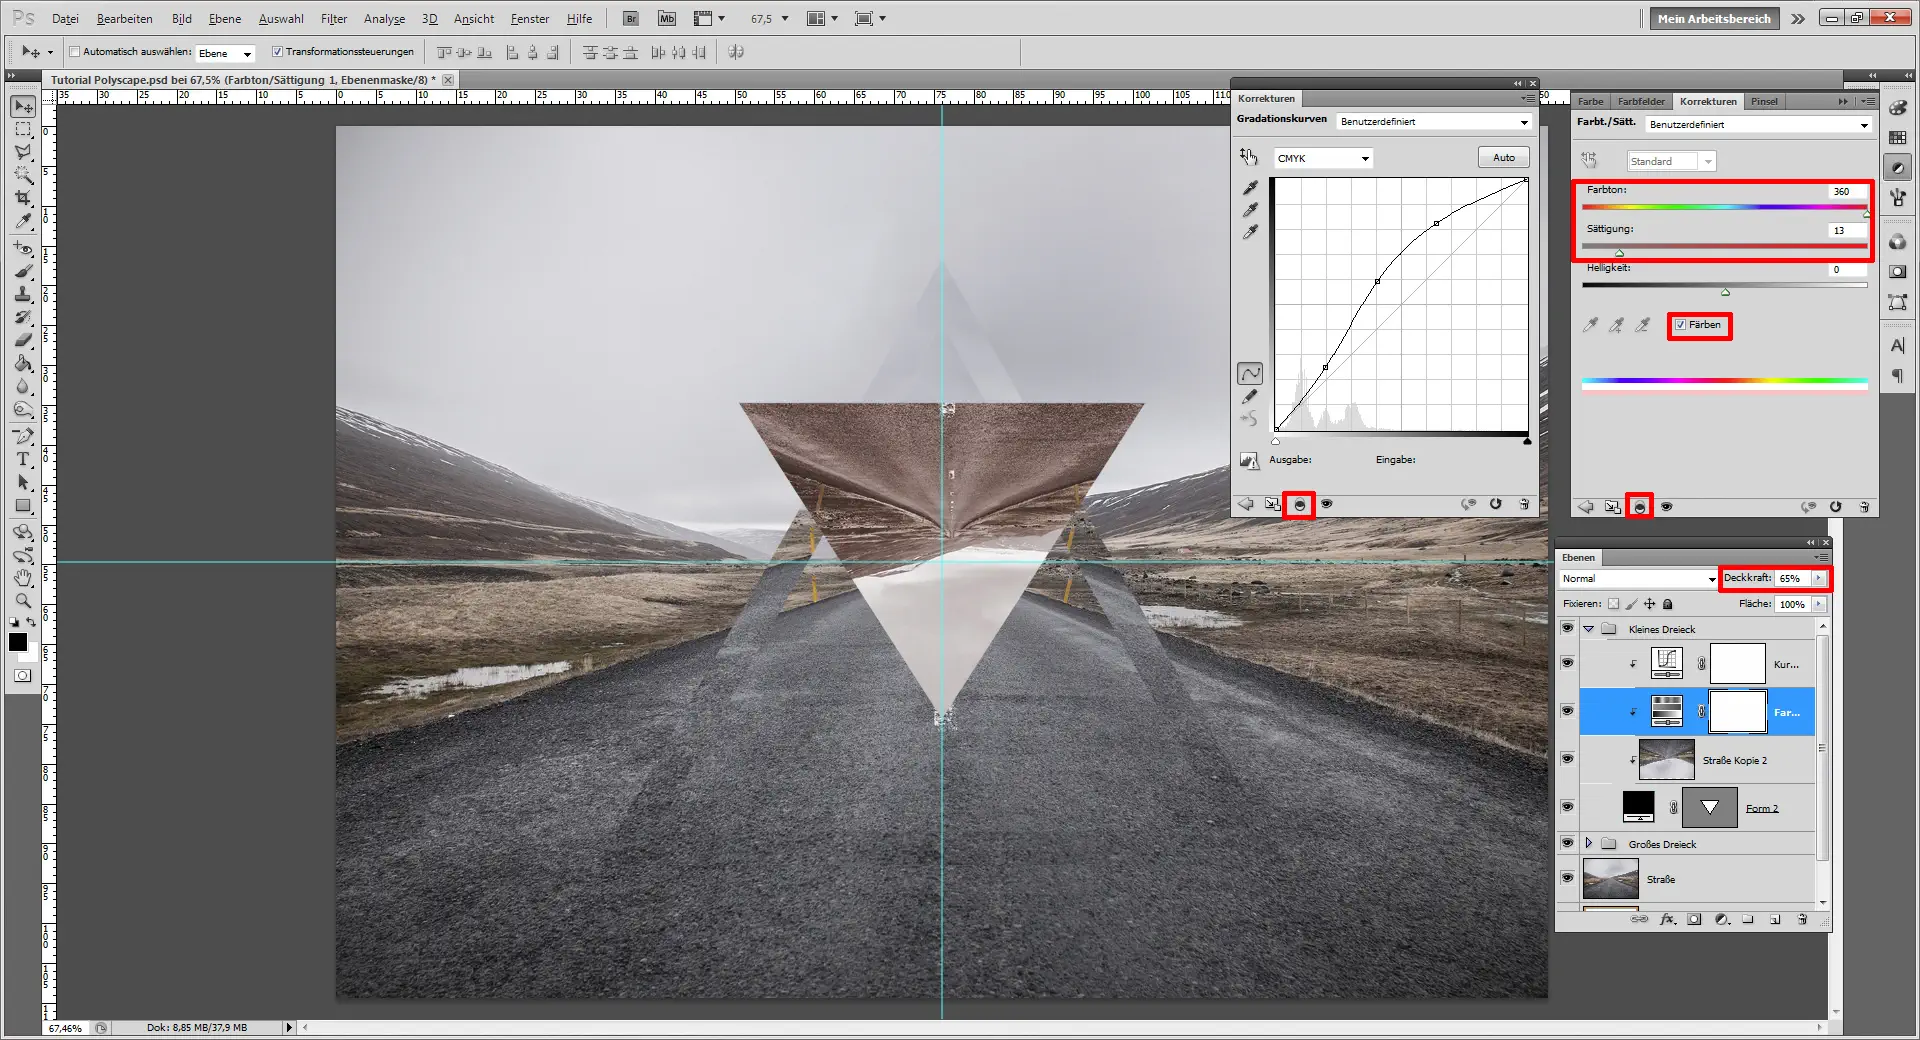Delete the selected layer via trash icon
The width and height of the screenshot is (1920, 1040).
tap(1803, 920)
